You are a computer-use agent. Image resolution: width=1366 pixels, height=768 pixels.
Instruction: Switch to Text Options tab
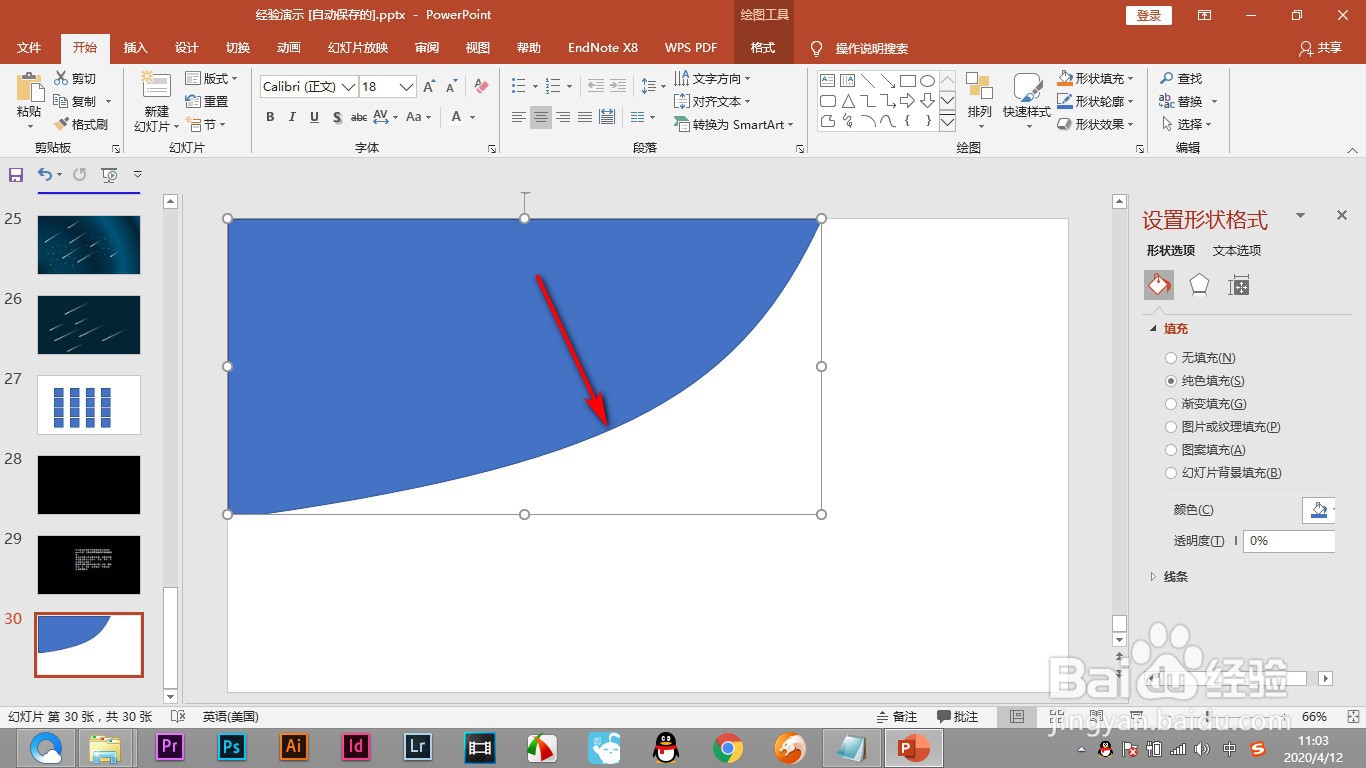(x=1237, y=251)
